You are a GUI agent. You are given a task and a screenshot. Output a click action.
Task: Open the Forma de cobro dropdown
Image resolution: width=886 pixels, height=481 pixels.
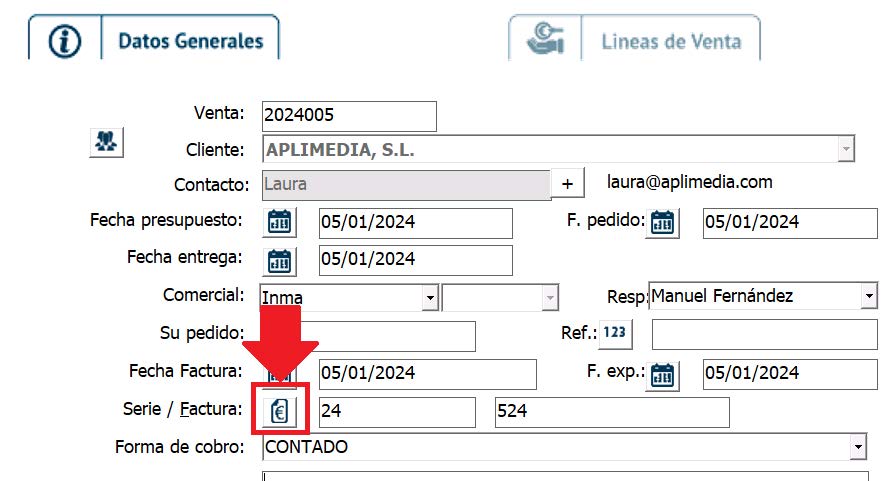(x=857, y=447)
